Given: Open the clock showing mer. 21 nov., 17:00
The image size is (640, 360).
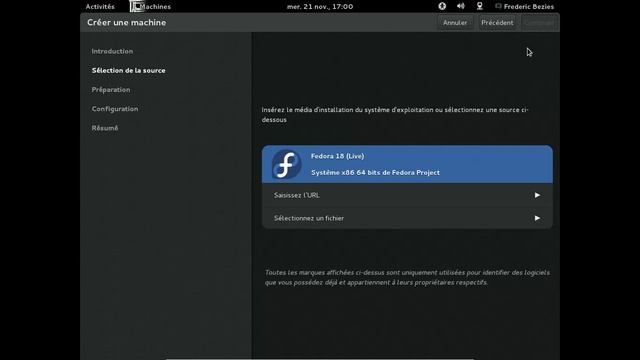Looking at the screenshot, I should 320,7.
